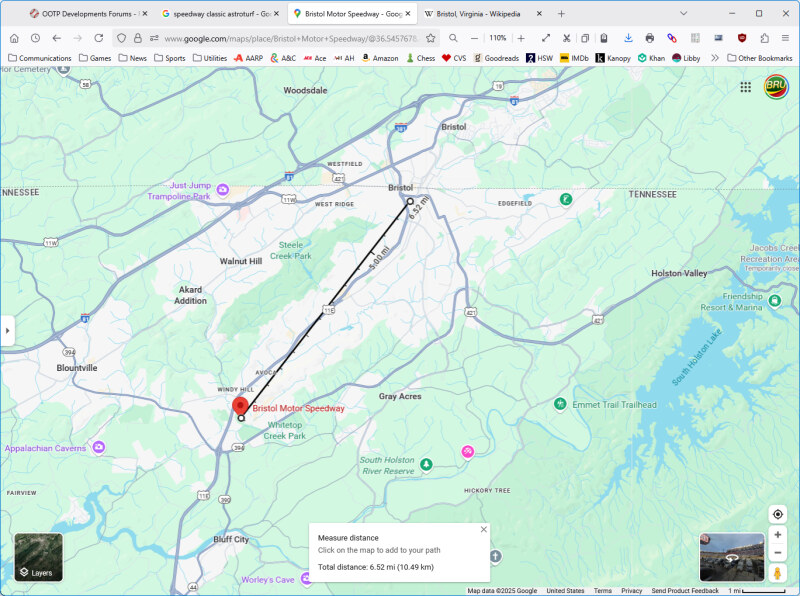The height and width of the screenshot is (596, 800).
Task: Open the Google apps grid
Action: pyautogui.click(x=745, y=87)
